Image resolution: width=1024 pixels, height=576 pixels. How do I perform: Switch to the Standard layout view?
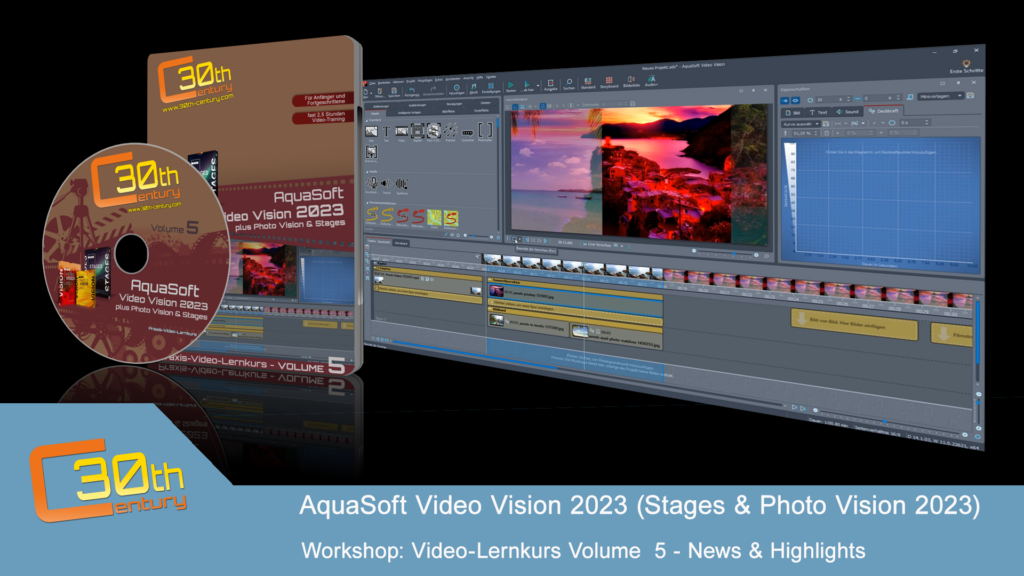588,83
